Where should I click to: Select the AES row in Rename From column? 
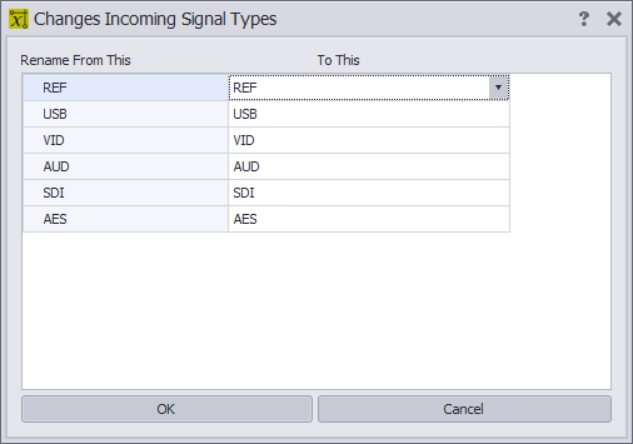pyautogui.click(x=126, y=219)
